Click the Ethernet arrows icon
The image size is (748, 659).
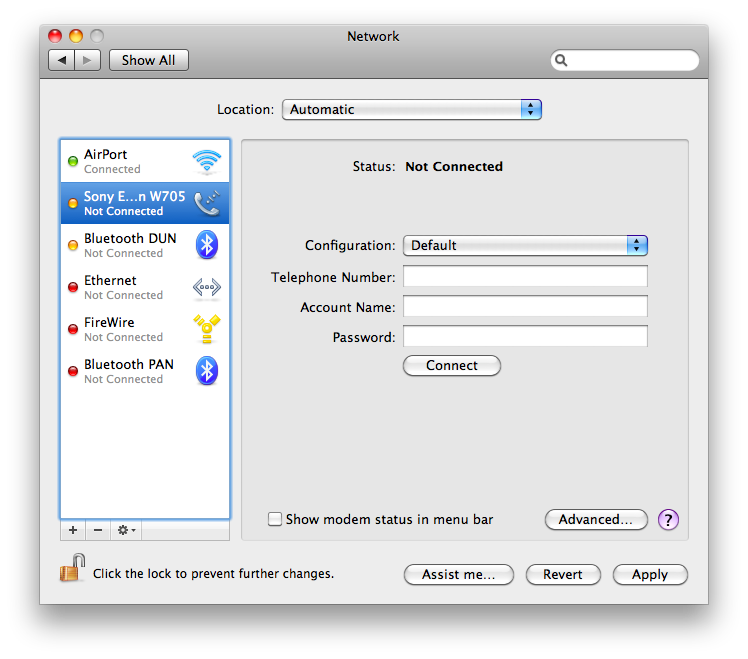click(x=207, y=287)
